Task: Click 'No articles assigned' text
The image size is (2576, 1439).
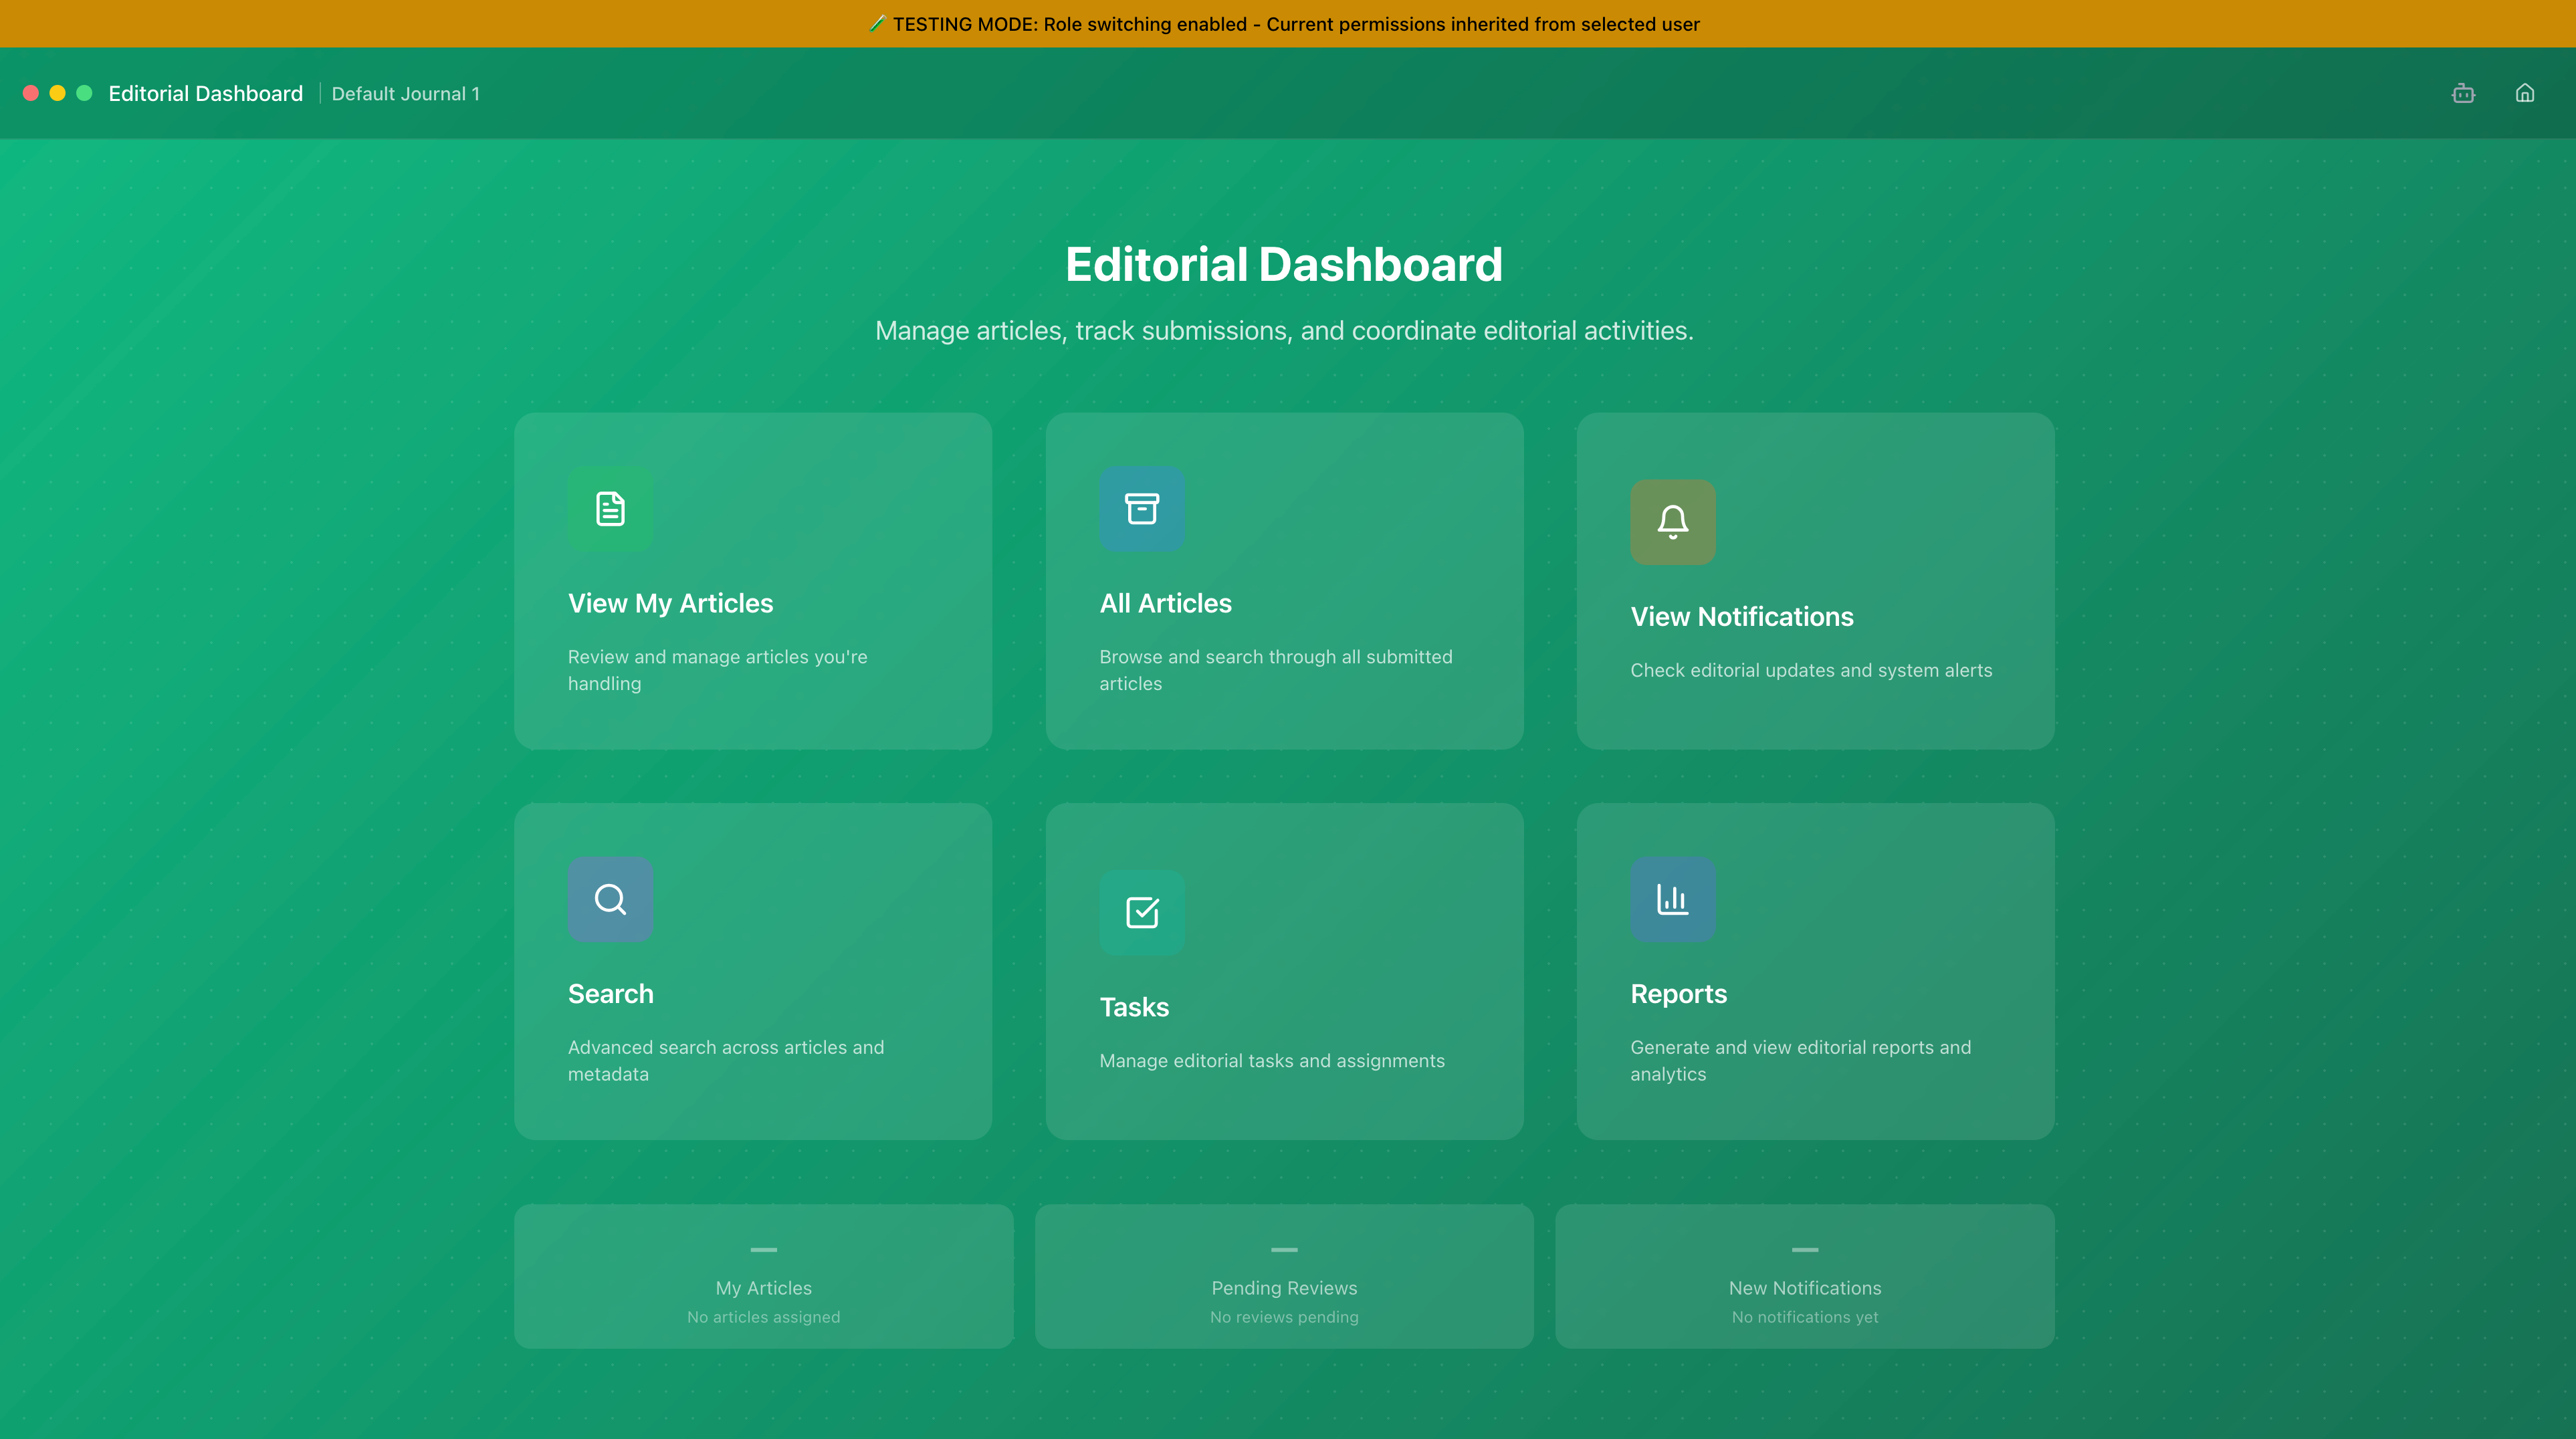Action: (x=764, y=1317)
